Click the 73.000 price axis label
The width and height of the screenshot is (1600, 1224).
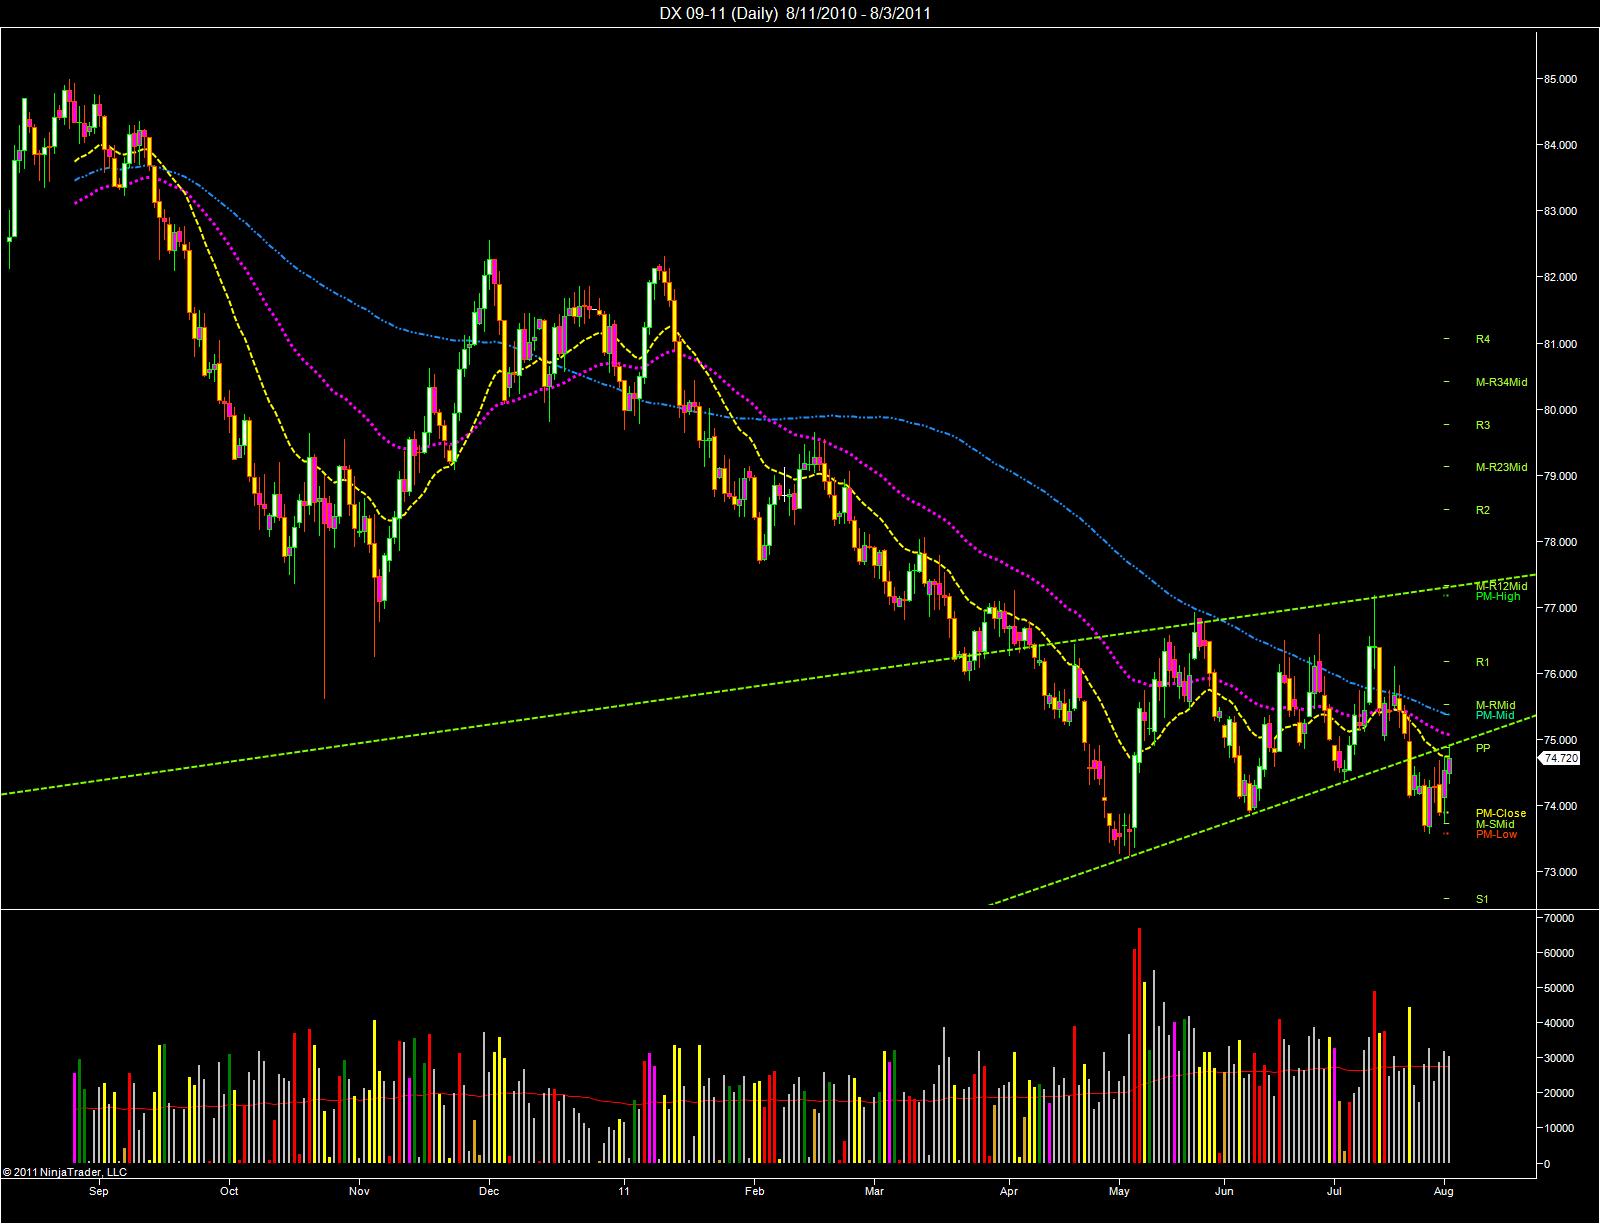click(x=1561, y=872)
